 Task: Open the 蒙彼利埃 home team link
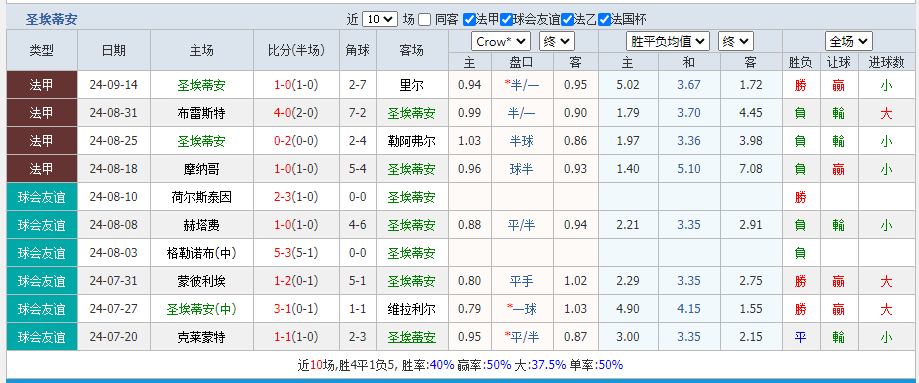pos(201,282)
